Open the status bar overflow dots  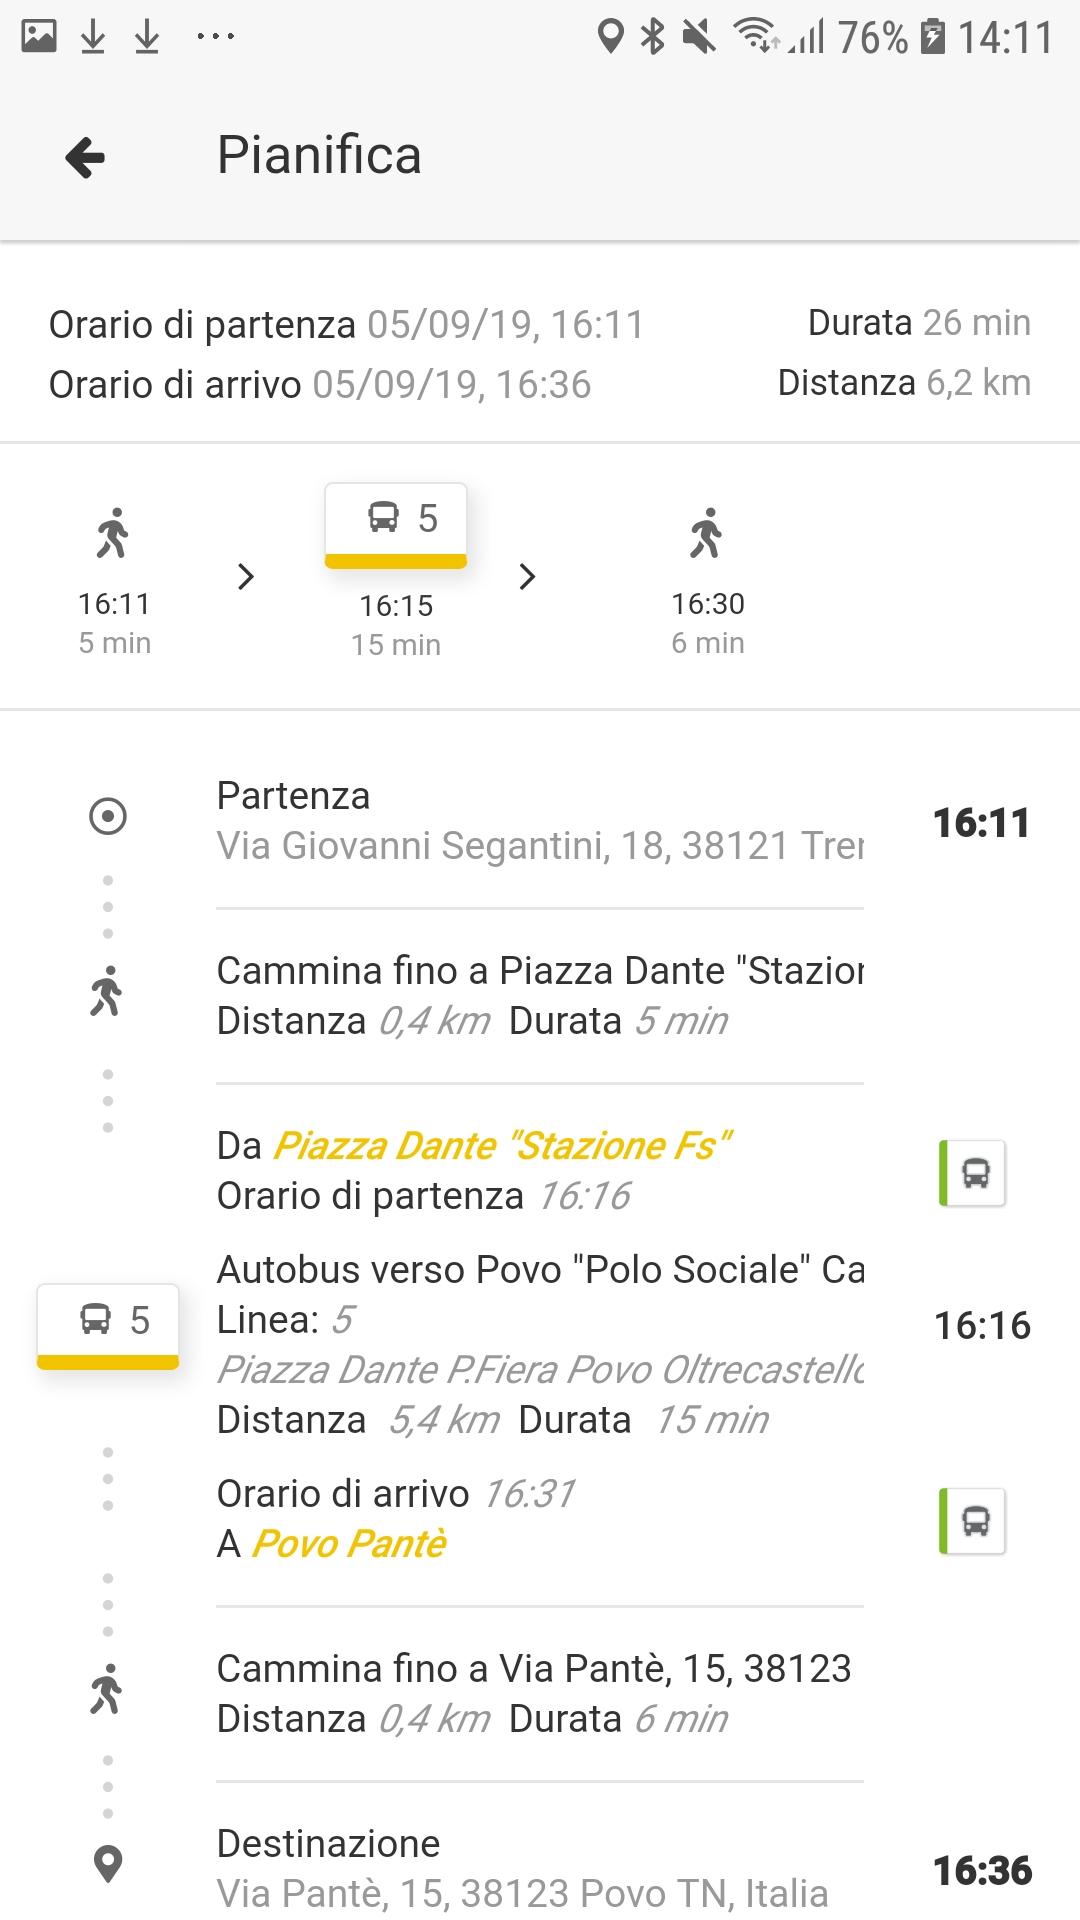pos(215,37)
